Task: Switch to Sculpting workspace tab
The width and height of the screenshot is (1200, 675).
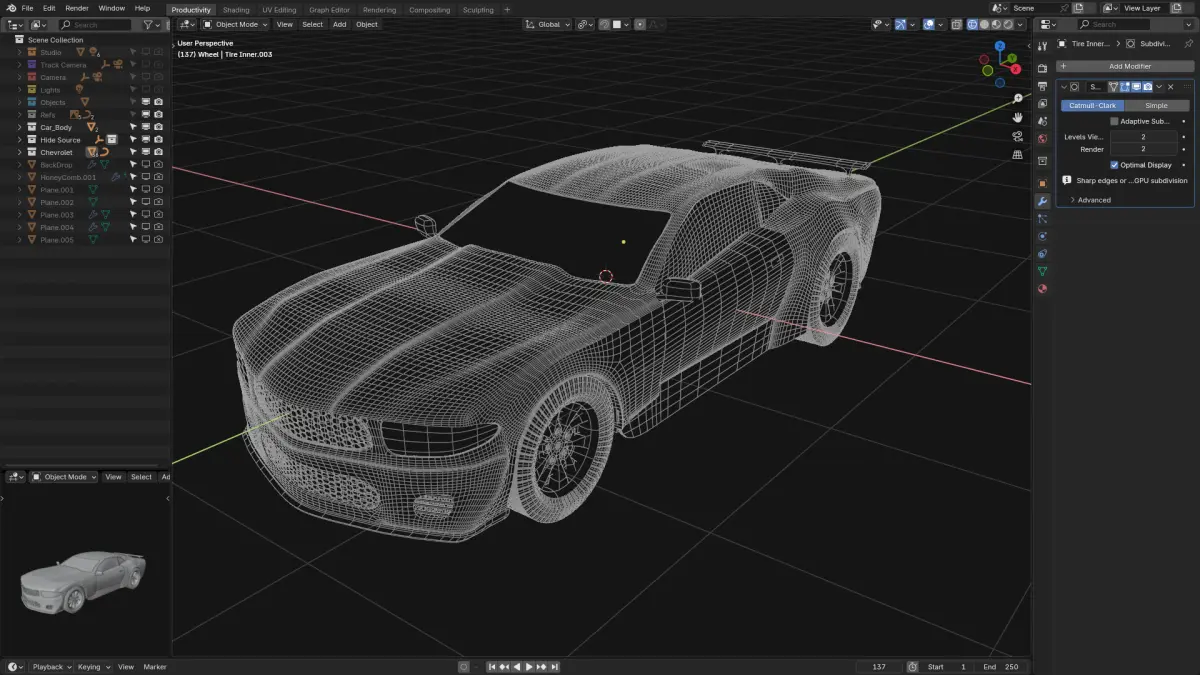Action: [x=478, y=9]
